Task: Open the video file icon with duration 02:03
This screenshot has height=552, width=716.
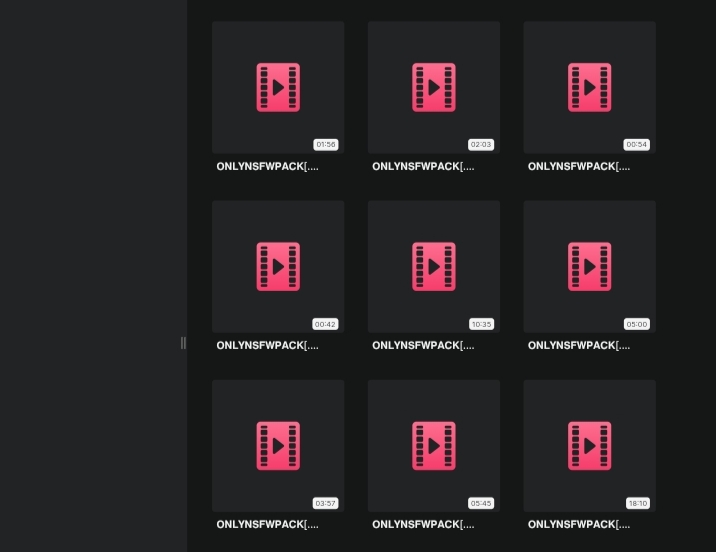Action: click(x=434, y=87)
